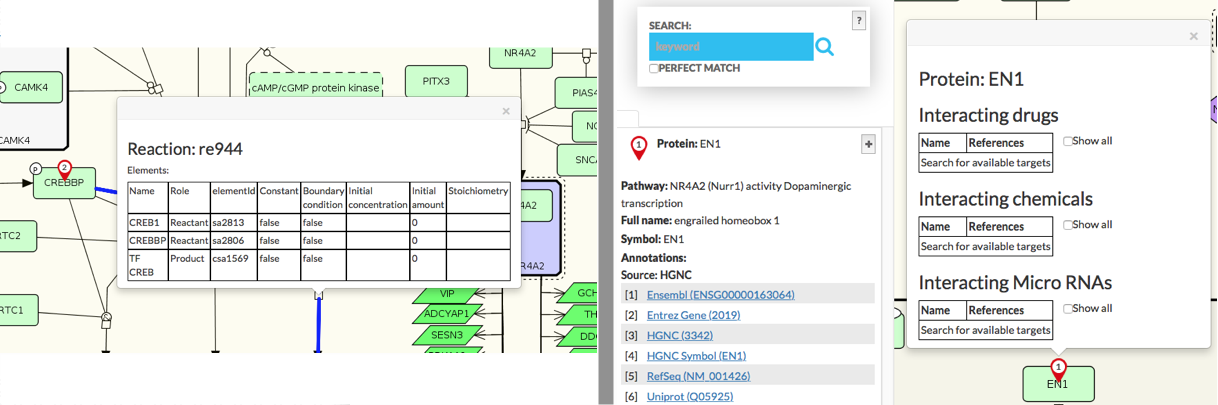Check Show all for Interacting Micro RNAs

tap(1068, 309)
